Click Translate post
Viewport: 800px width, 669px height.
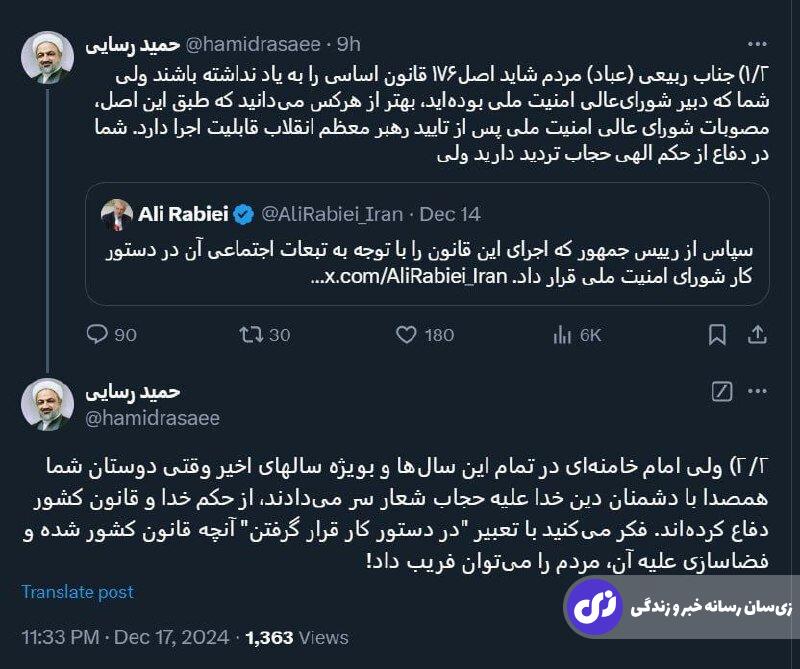point(77,592)
